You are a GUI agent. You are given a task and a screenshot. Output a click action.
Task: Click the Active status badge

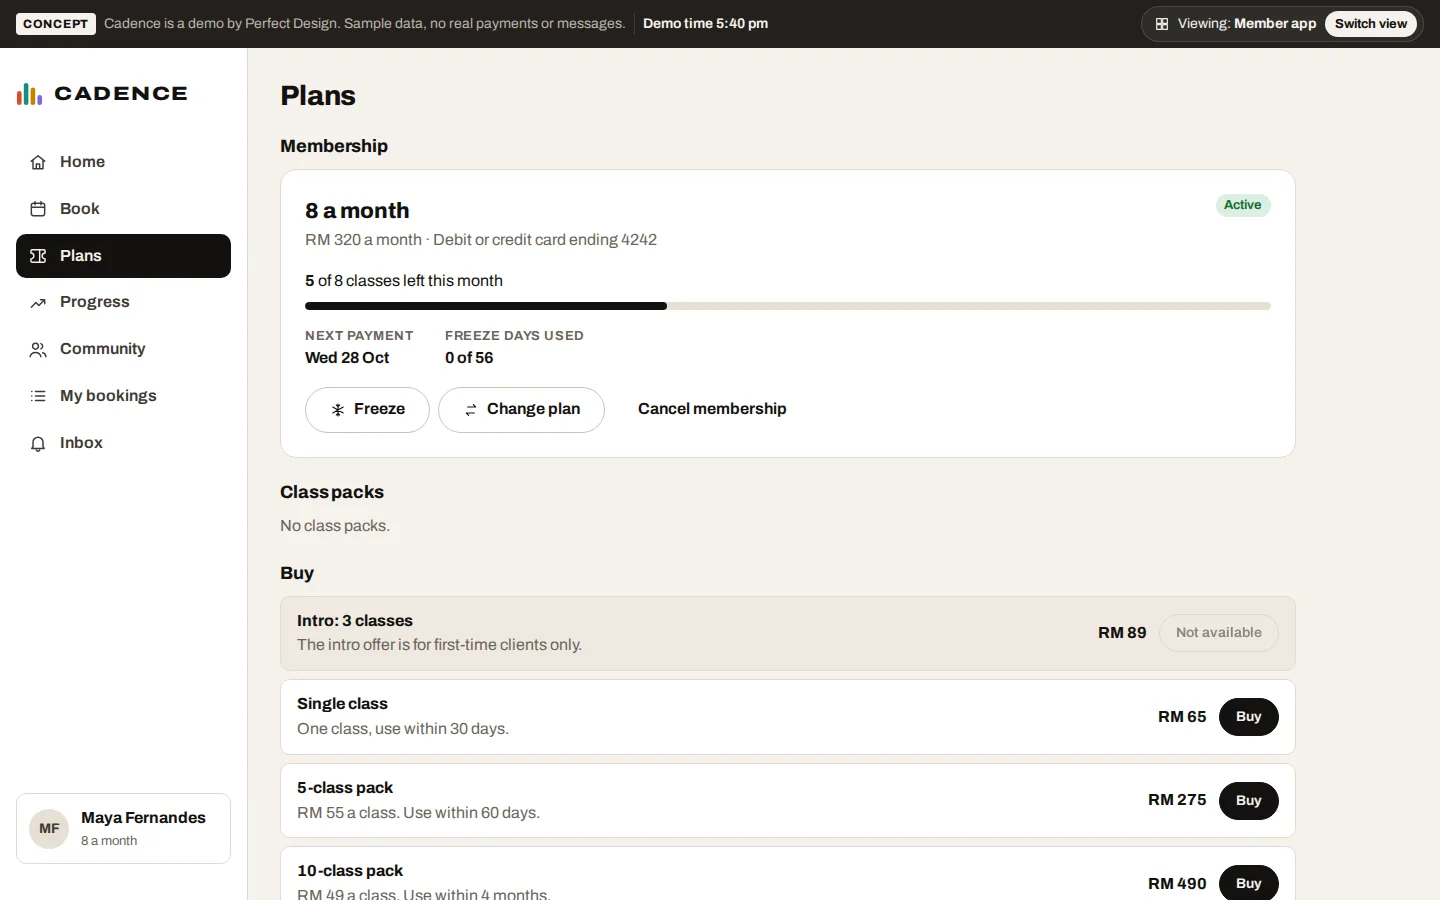point(1243,205)
